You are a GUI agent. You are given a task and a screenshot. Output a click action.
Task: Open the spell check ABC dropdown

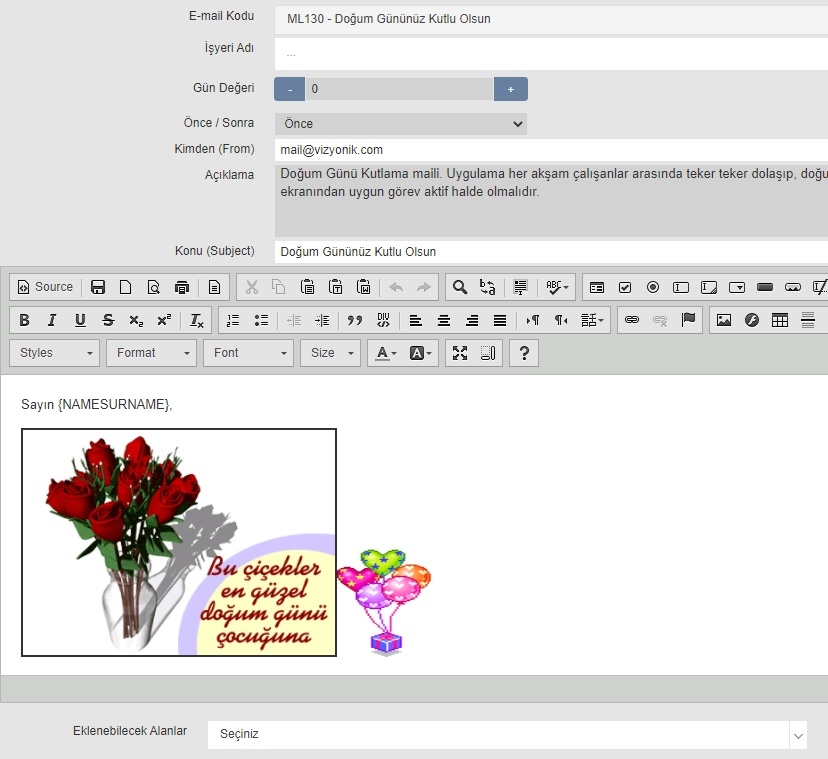coord(557,287)
